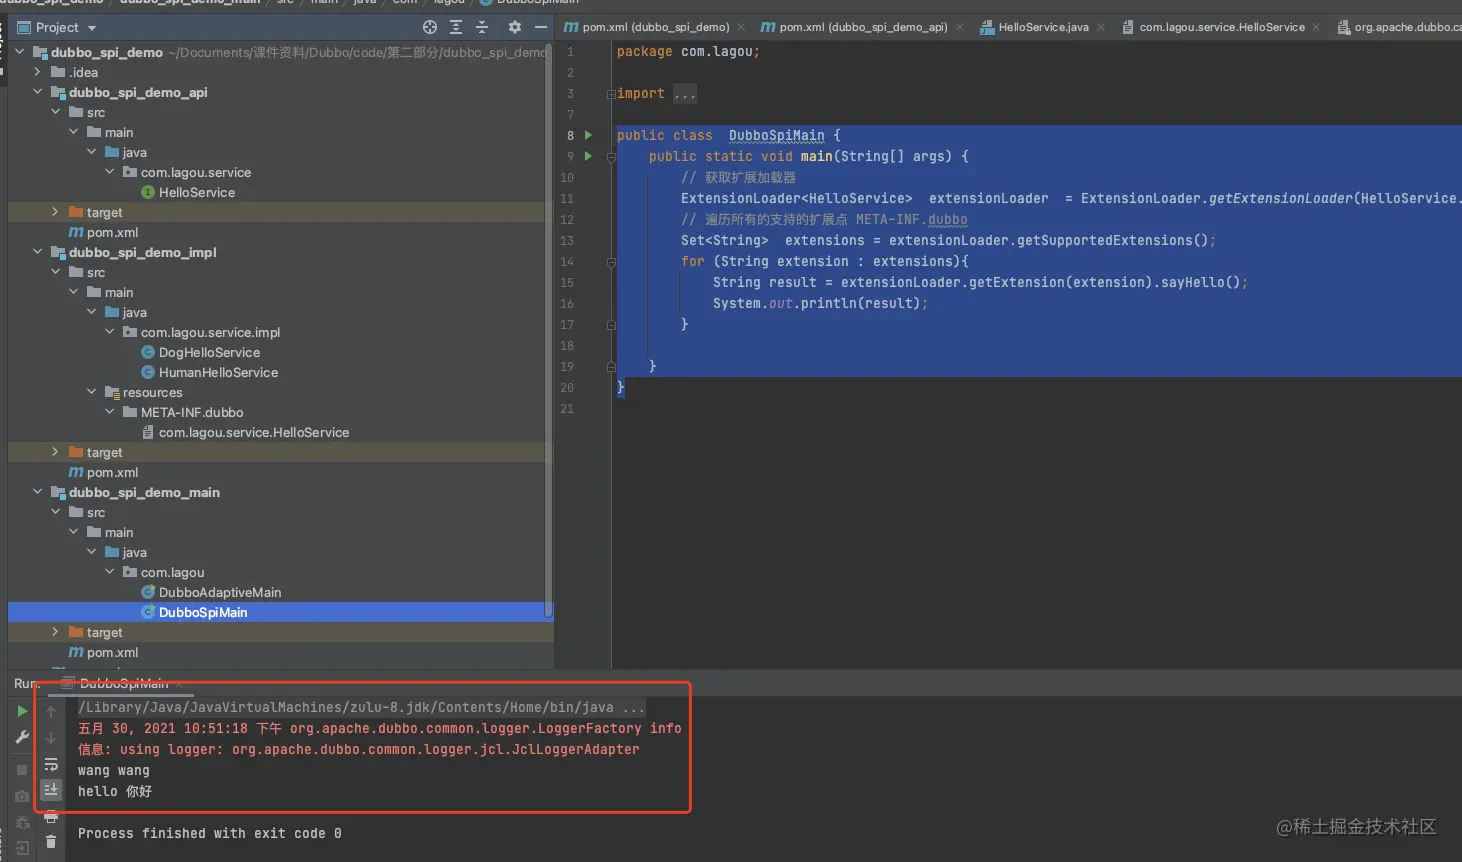Collapse the dubbo_spi_demo_impl module
Image resolution: width=1462 pixels, height=862 pixels.
point(38,252)
